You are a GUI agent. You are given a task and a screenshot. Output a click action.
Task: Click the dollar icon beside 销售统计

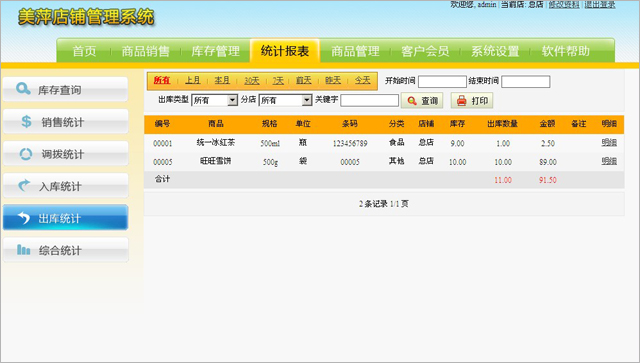click(26, 121)
